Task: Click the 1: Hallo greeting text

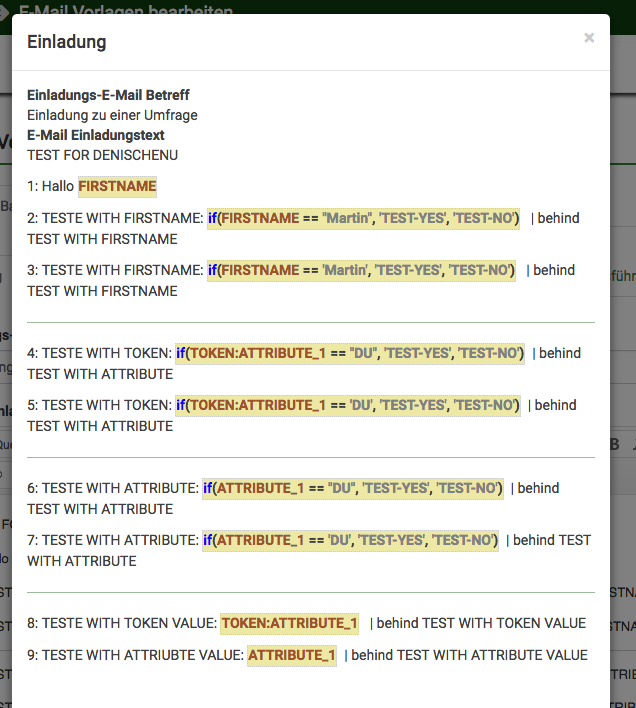Action: [x=51, y=186]
